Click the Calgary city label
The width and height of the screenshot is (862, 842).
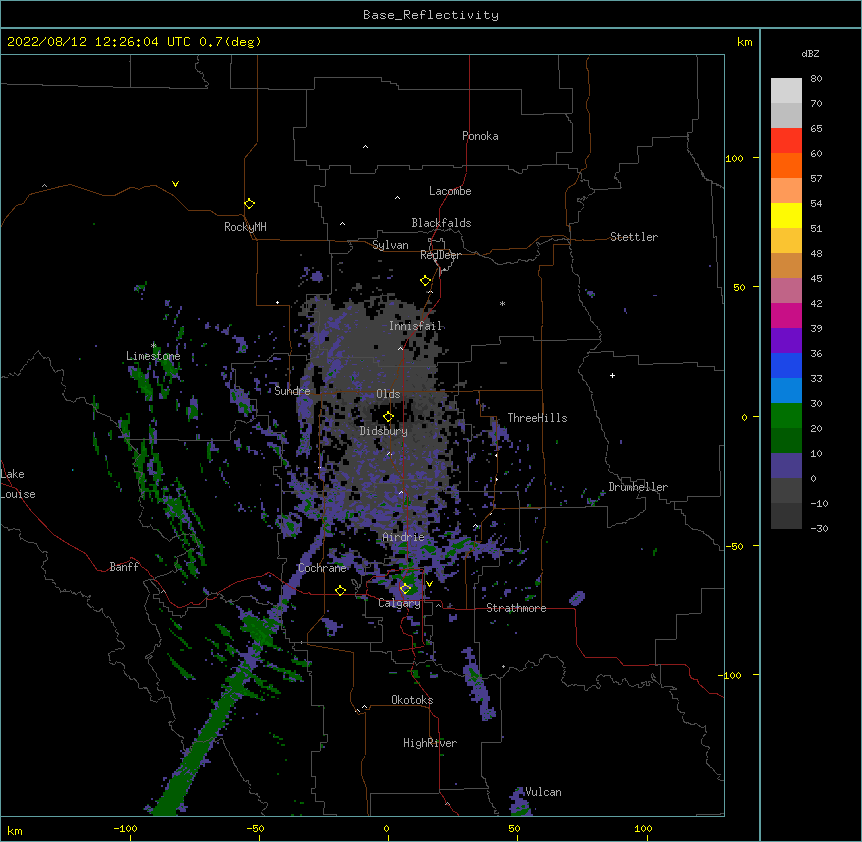tap(399, 603)
